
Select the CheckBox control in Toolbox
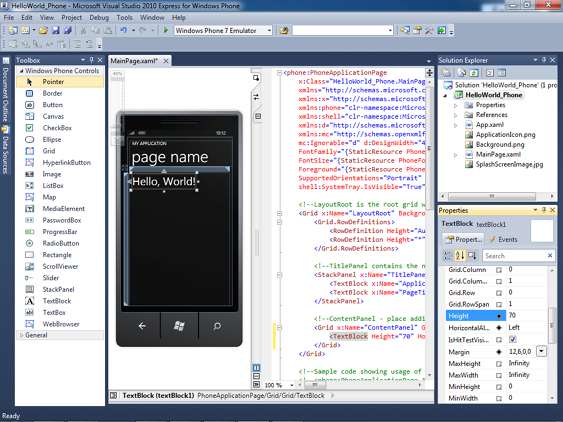pyautogui.click(x=60, y=128)
